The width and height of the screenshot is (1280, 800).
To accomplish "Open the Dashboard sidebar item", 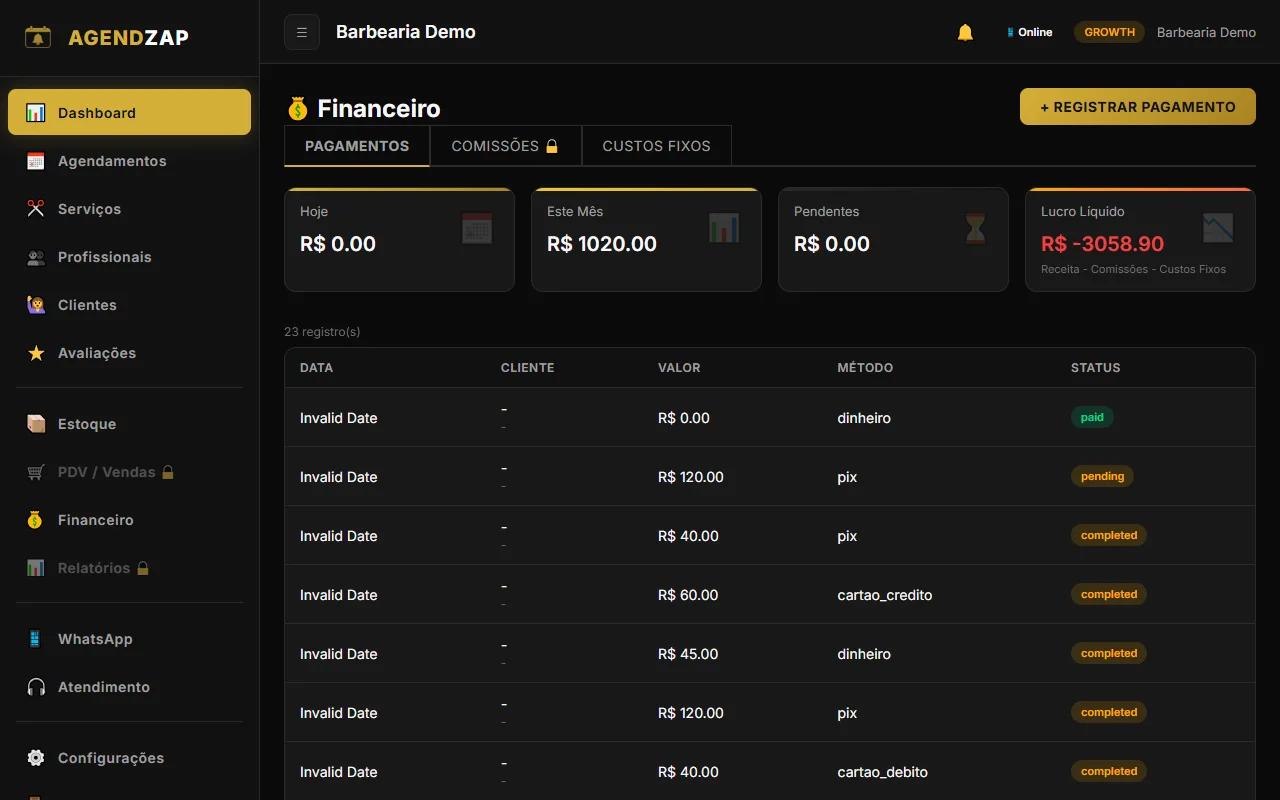I will pyautogui.click(x=129, y=113).
